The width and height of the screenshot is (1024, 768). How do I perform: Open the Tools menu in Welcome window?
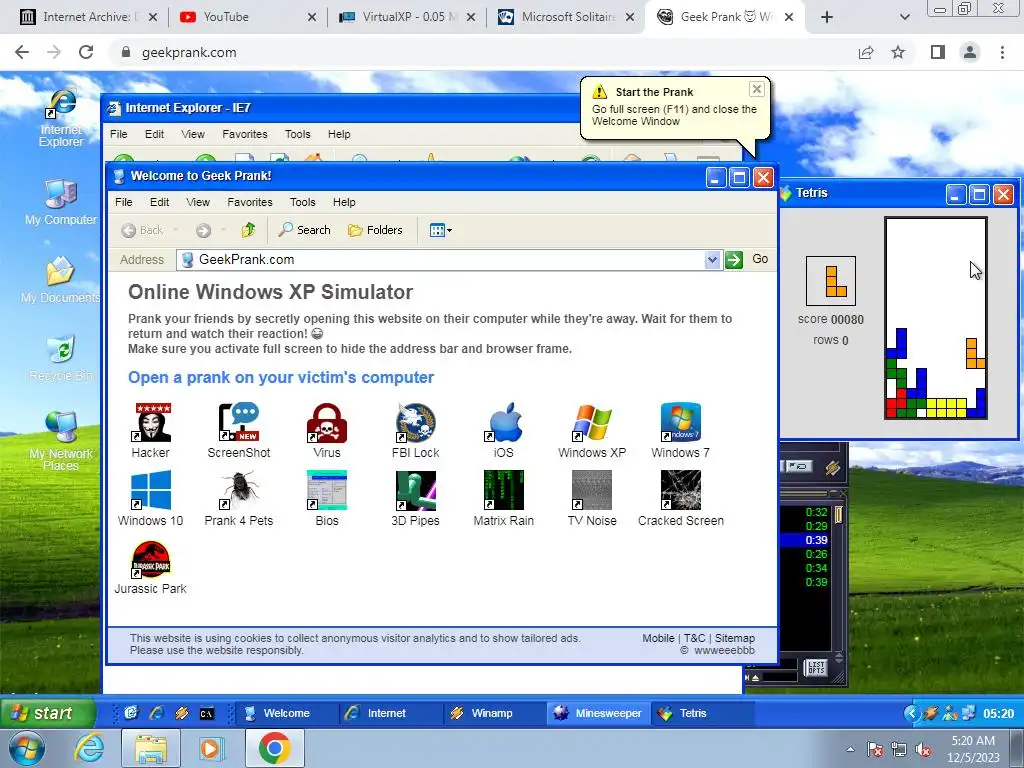(302, 202)
